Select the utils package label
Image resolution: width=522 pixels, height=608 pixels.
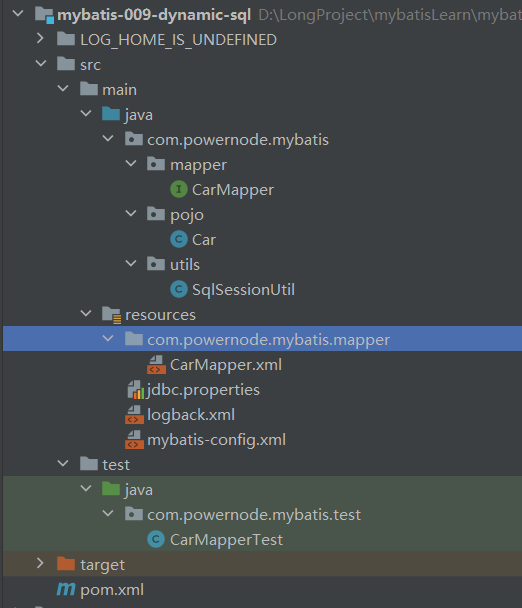(185, 264)
